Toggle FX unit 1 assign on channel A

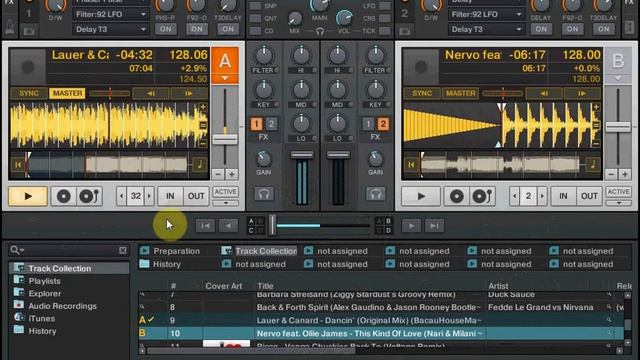(256, 124)
